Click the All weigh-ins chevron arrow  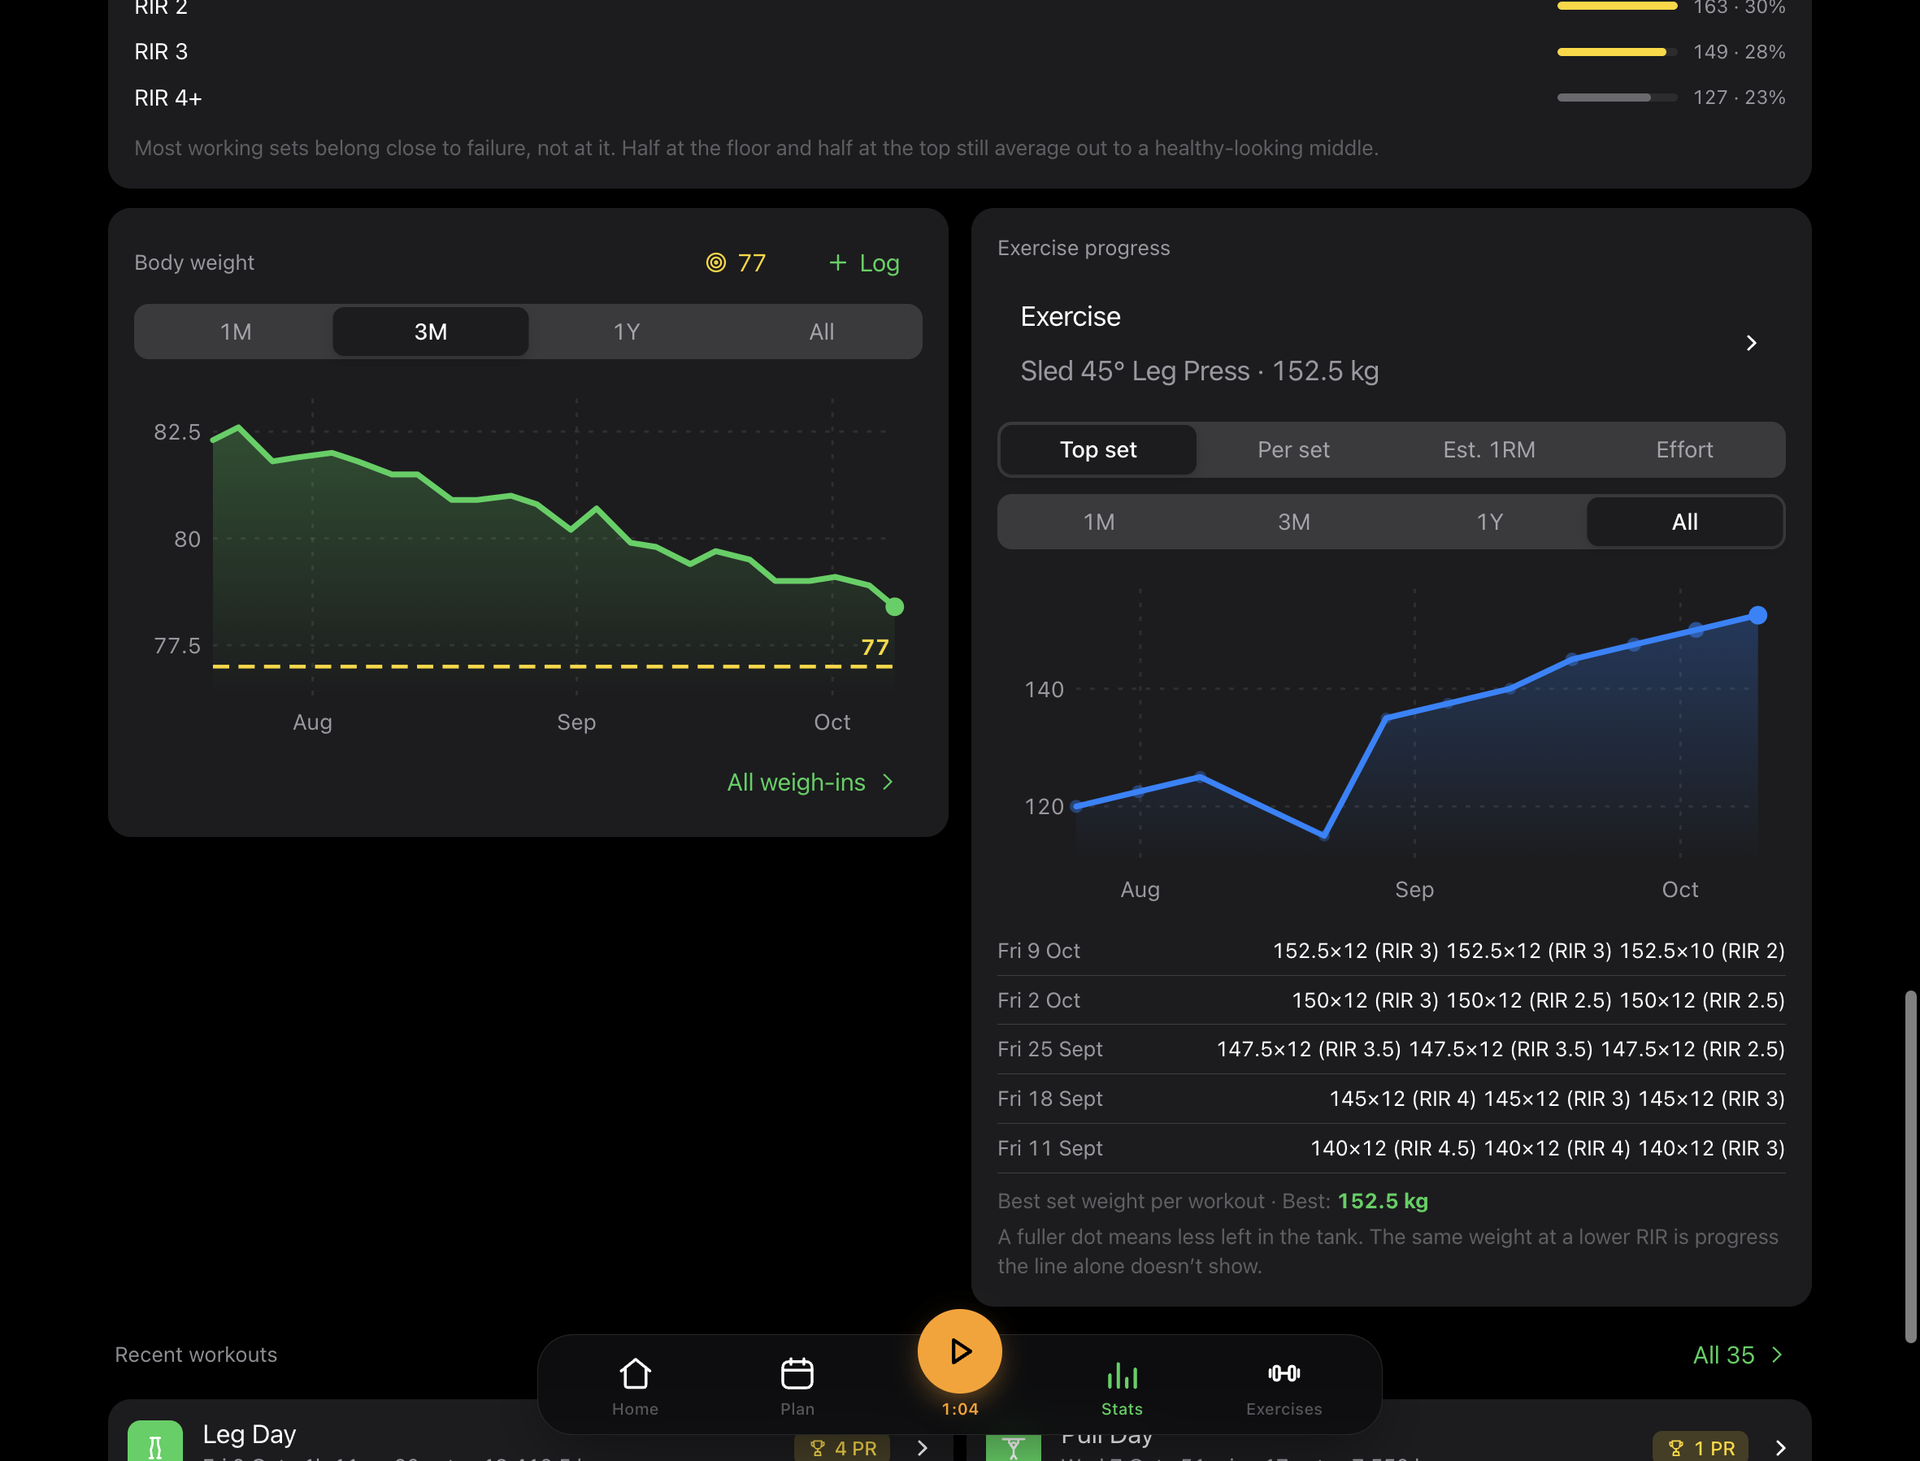tap(887, 782)
